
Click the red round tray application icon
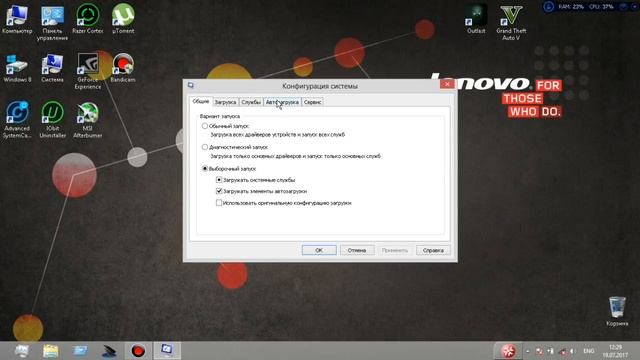click(x=508, y=351)
